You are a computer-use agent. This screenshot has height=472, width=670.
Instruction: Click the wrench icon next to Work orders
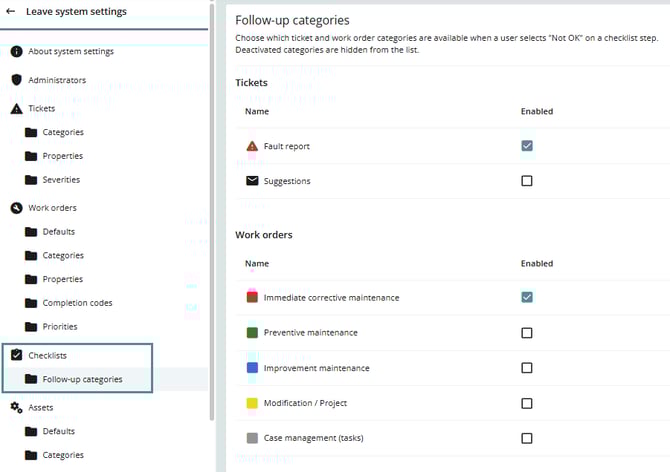[16, 208]
